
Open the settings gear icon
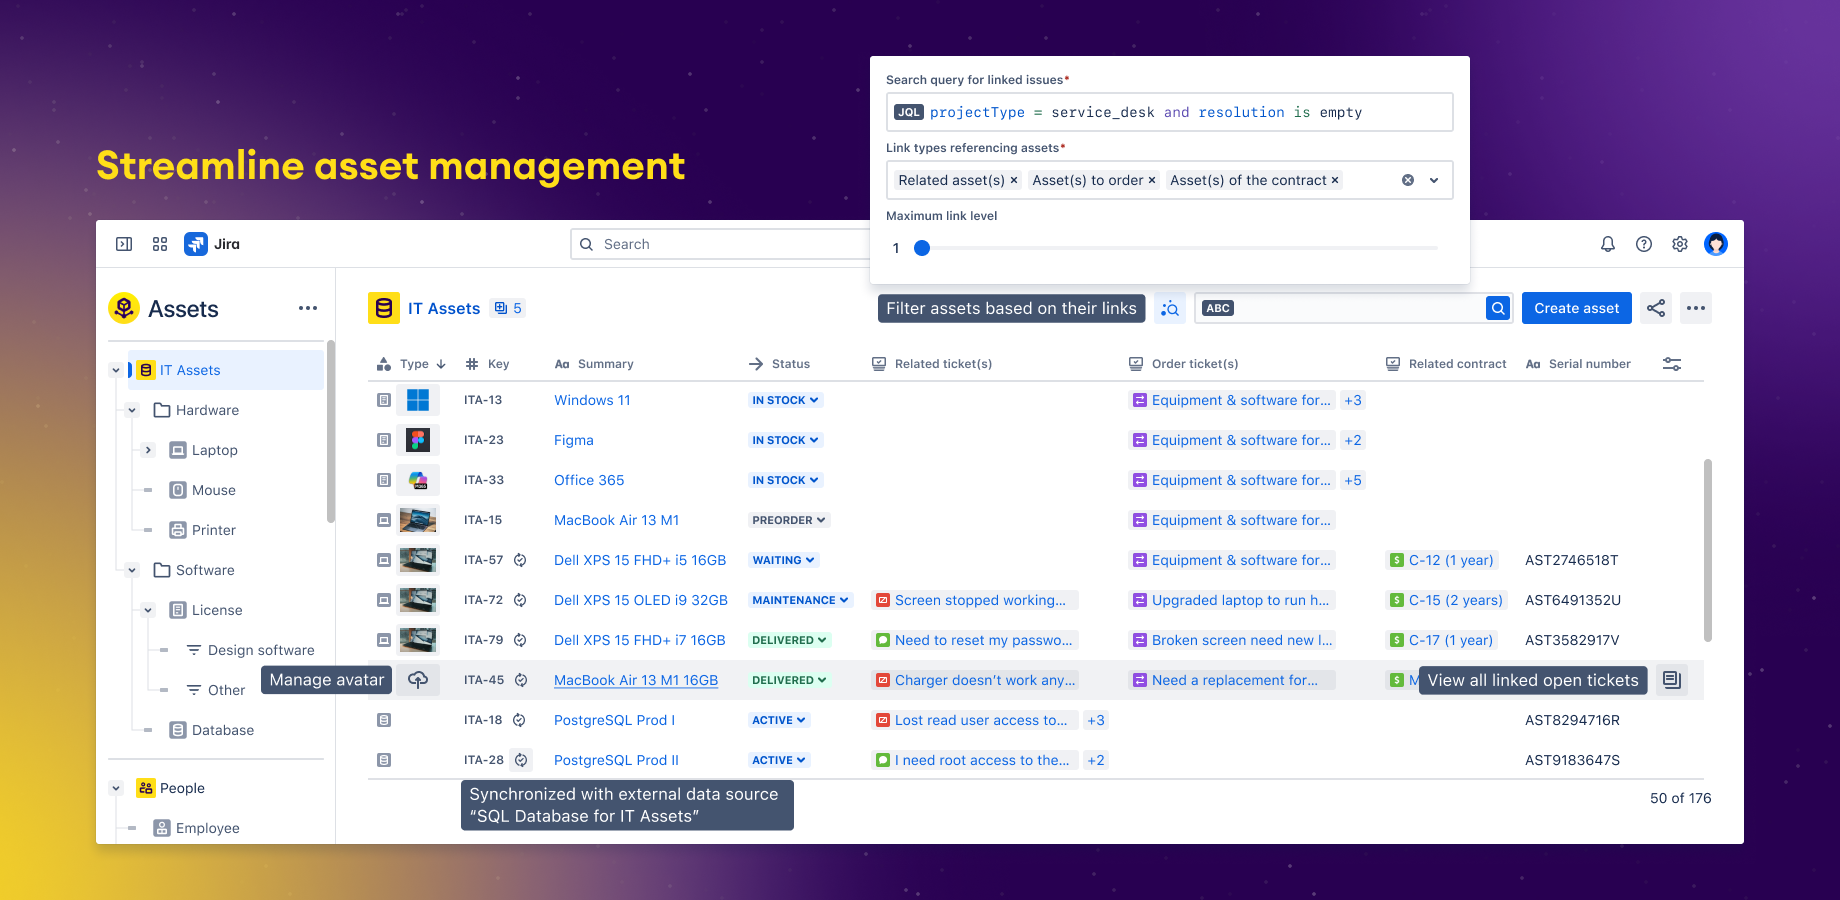1680,244
